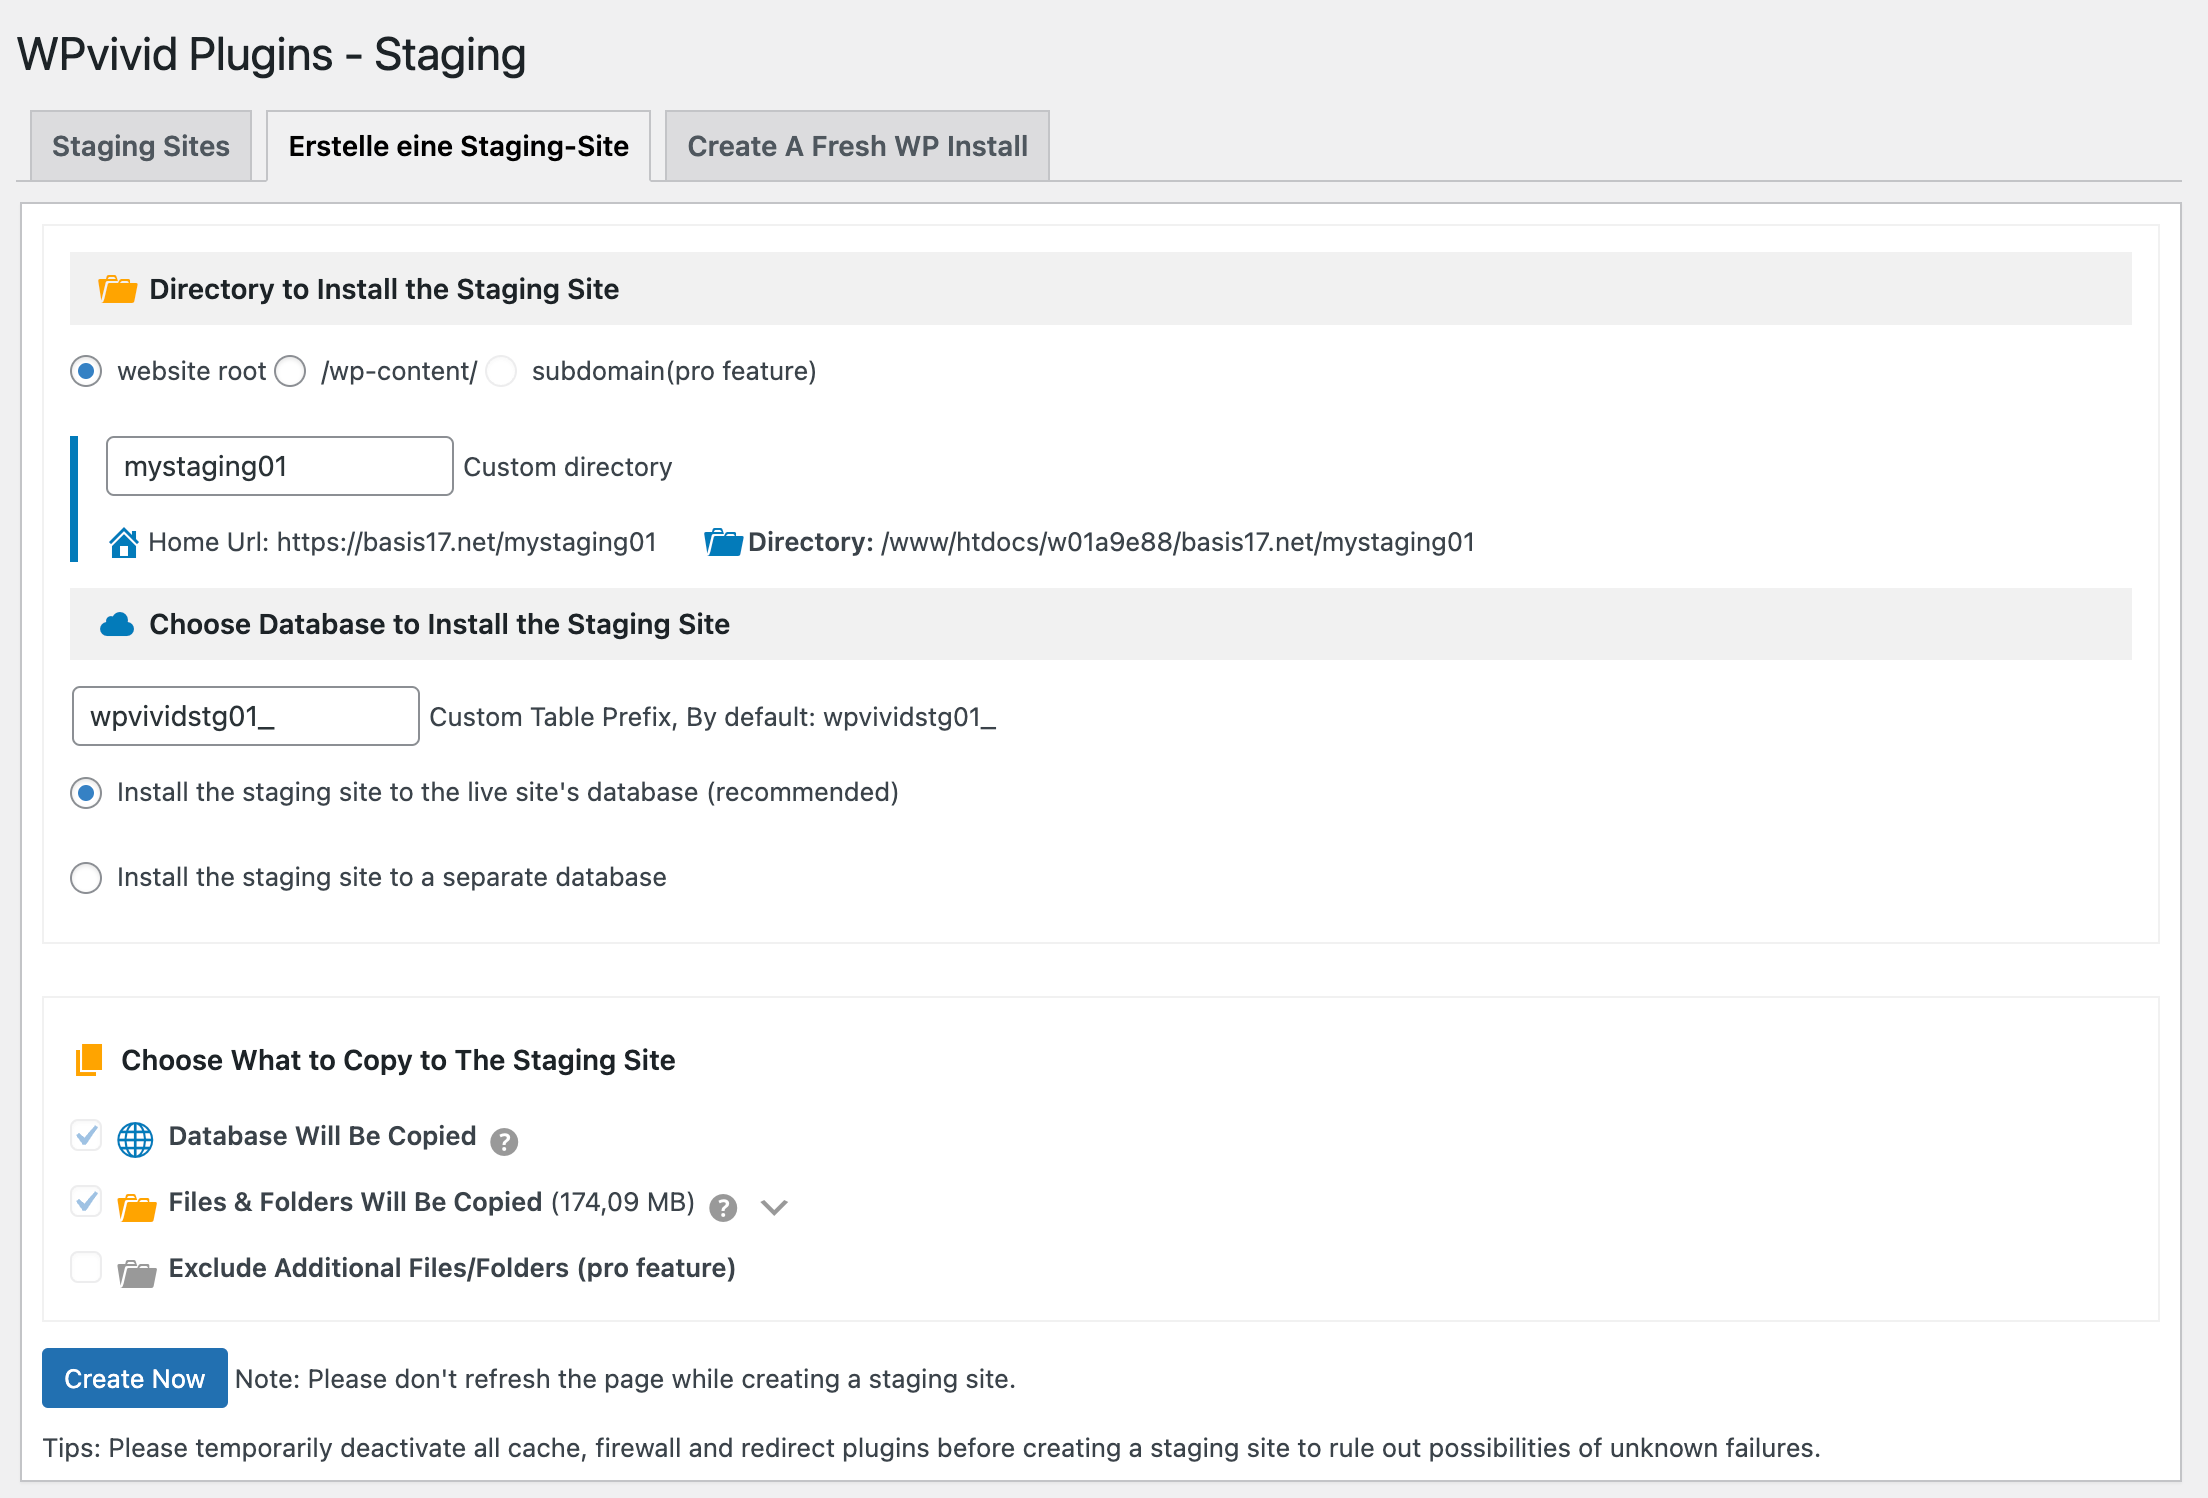
Task: Select the website root radio button
Action: [86, 372]
